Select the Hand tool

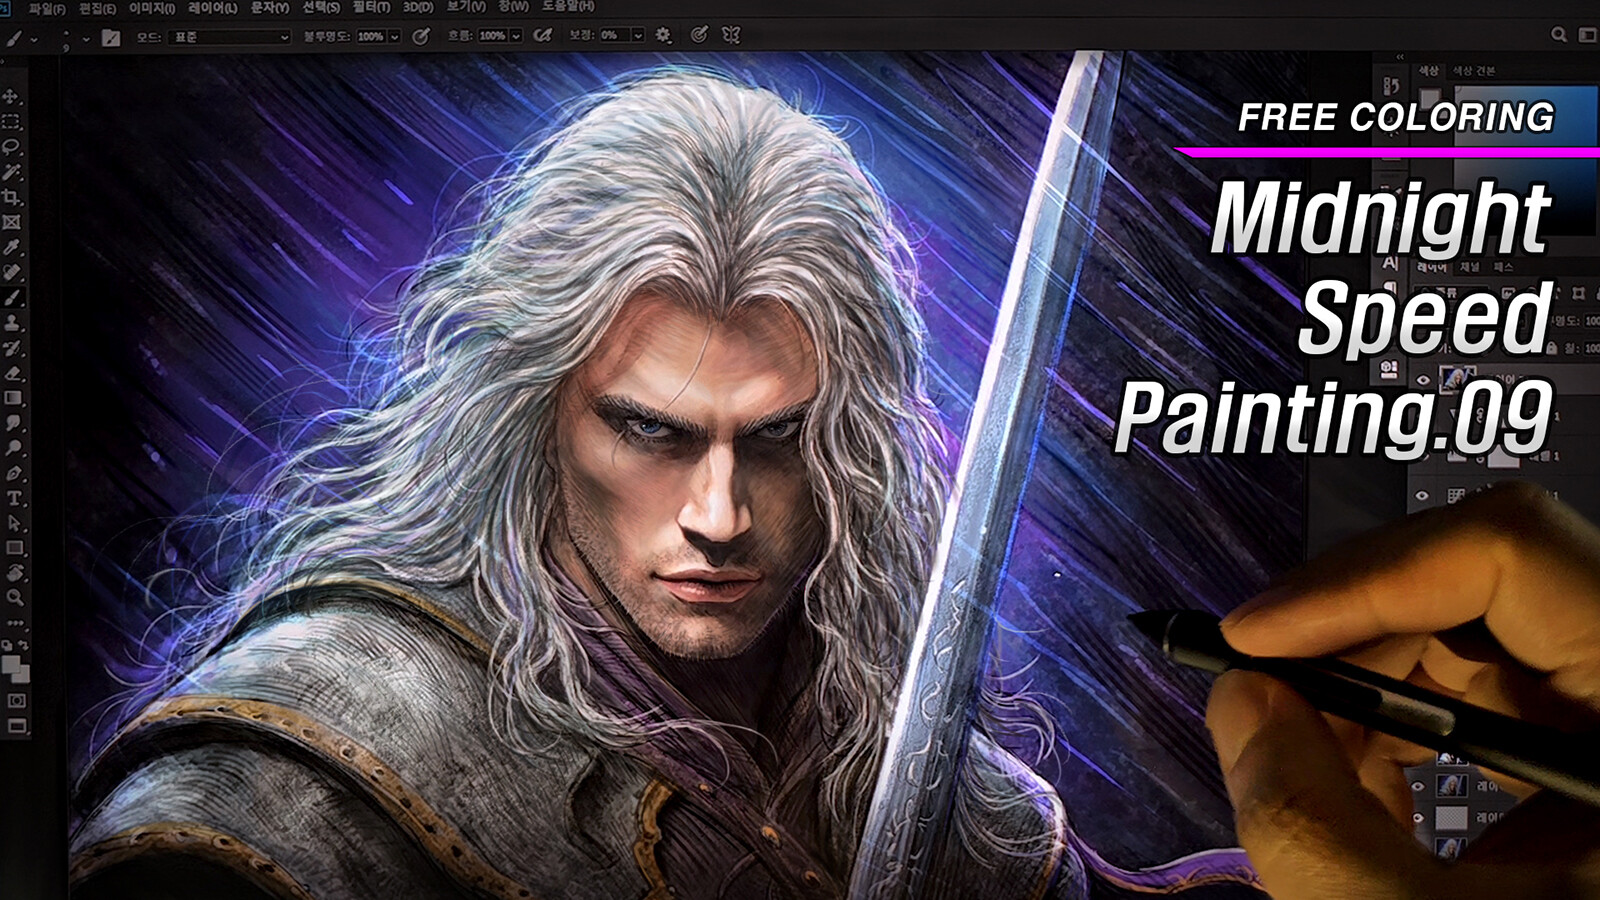[x=14, y=573]
